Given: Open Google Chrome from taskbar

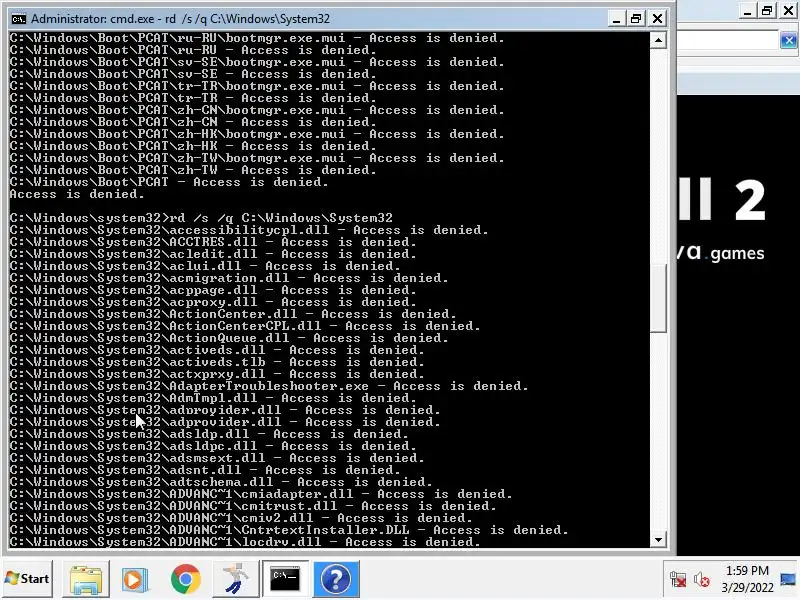Looking at the screenshot, I should [x=186, y=579].
